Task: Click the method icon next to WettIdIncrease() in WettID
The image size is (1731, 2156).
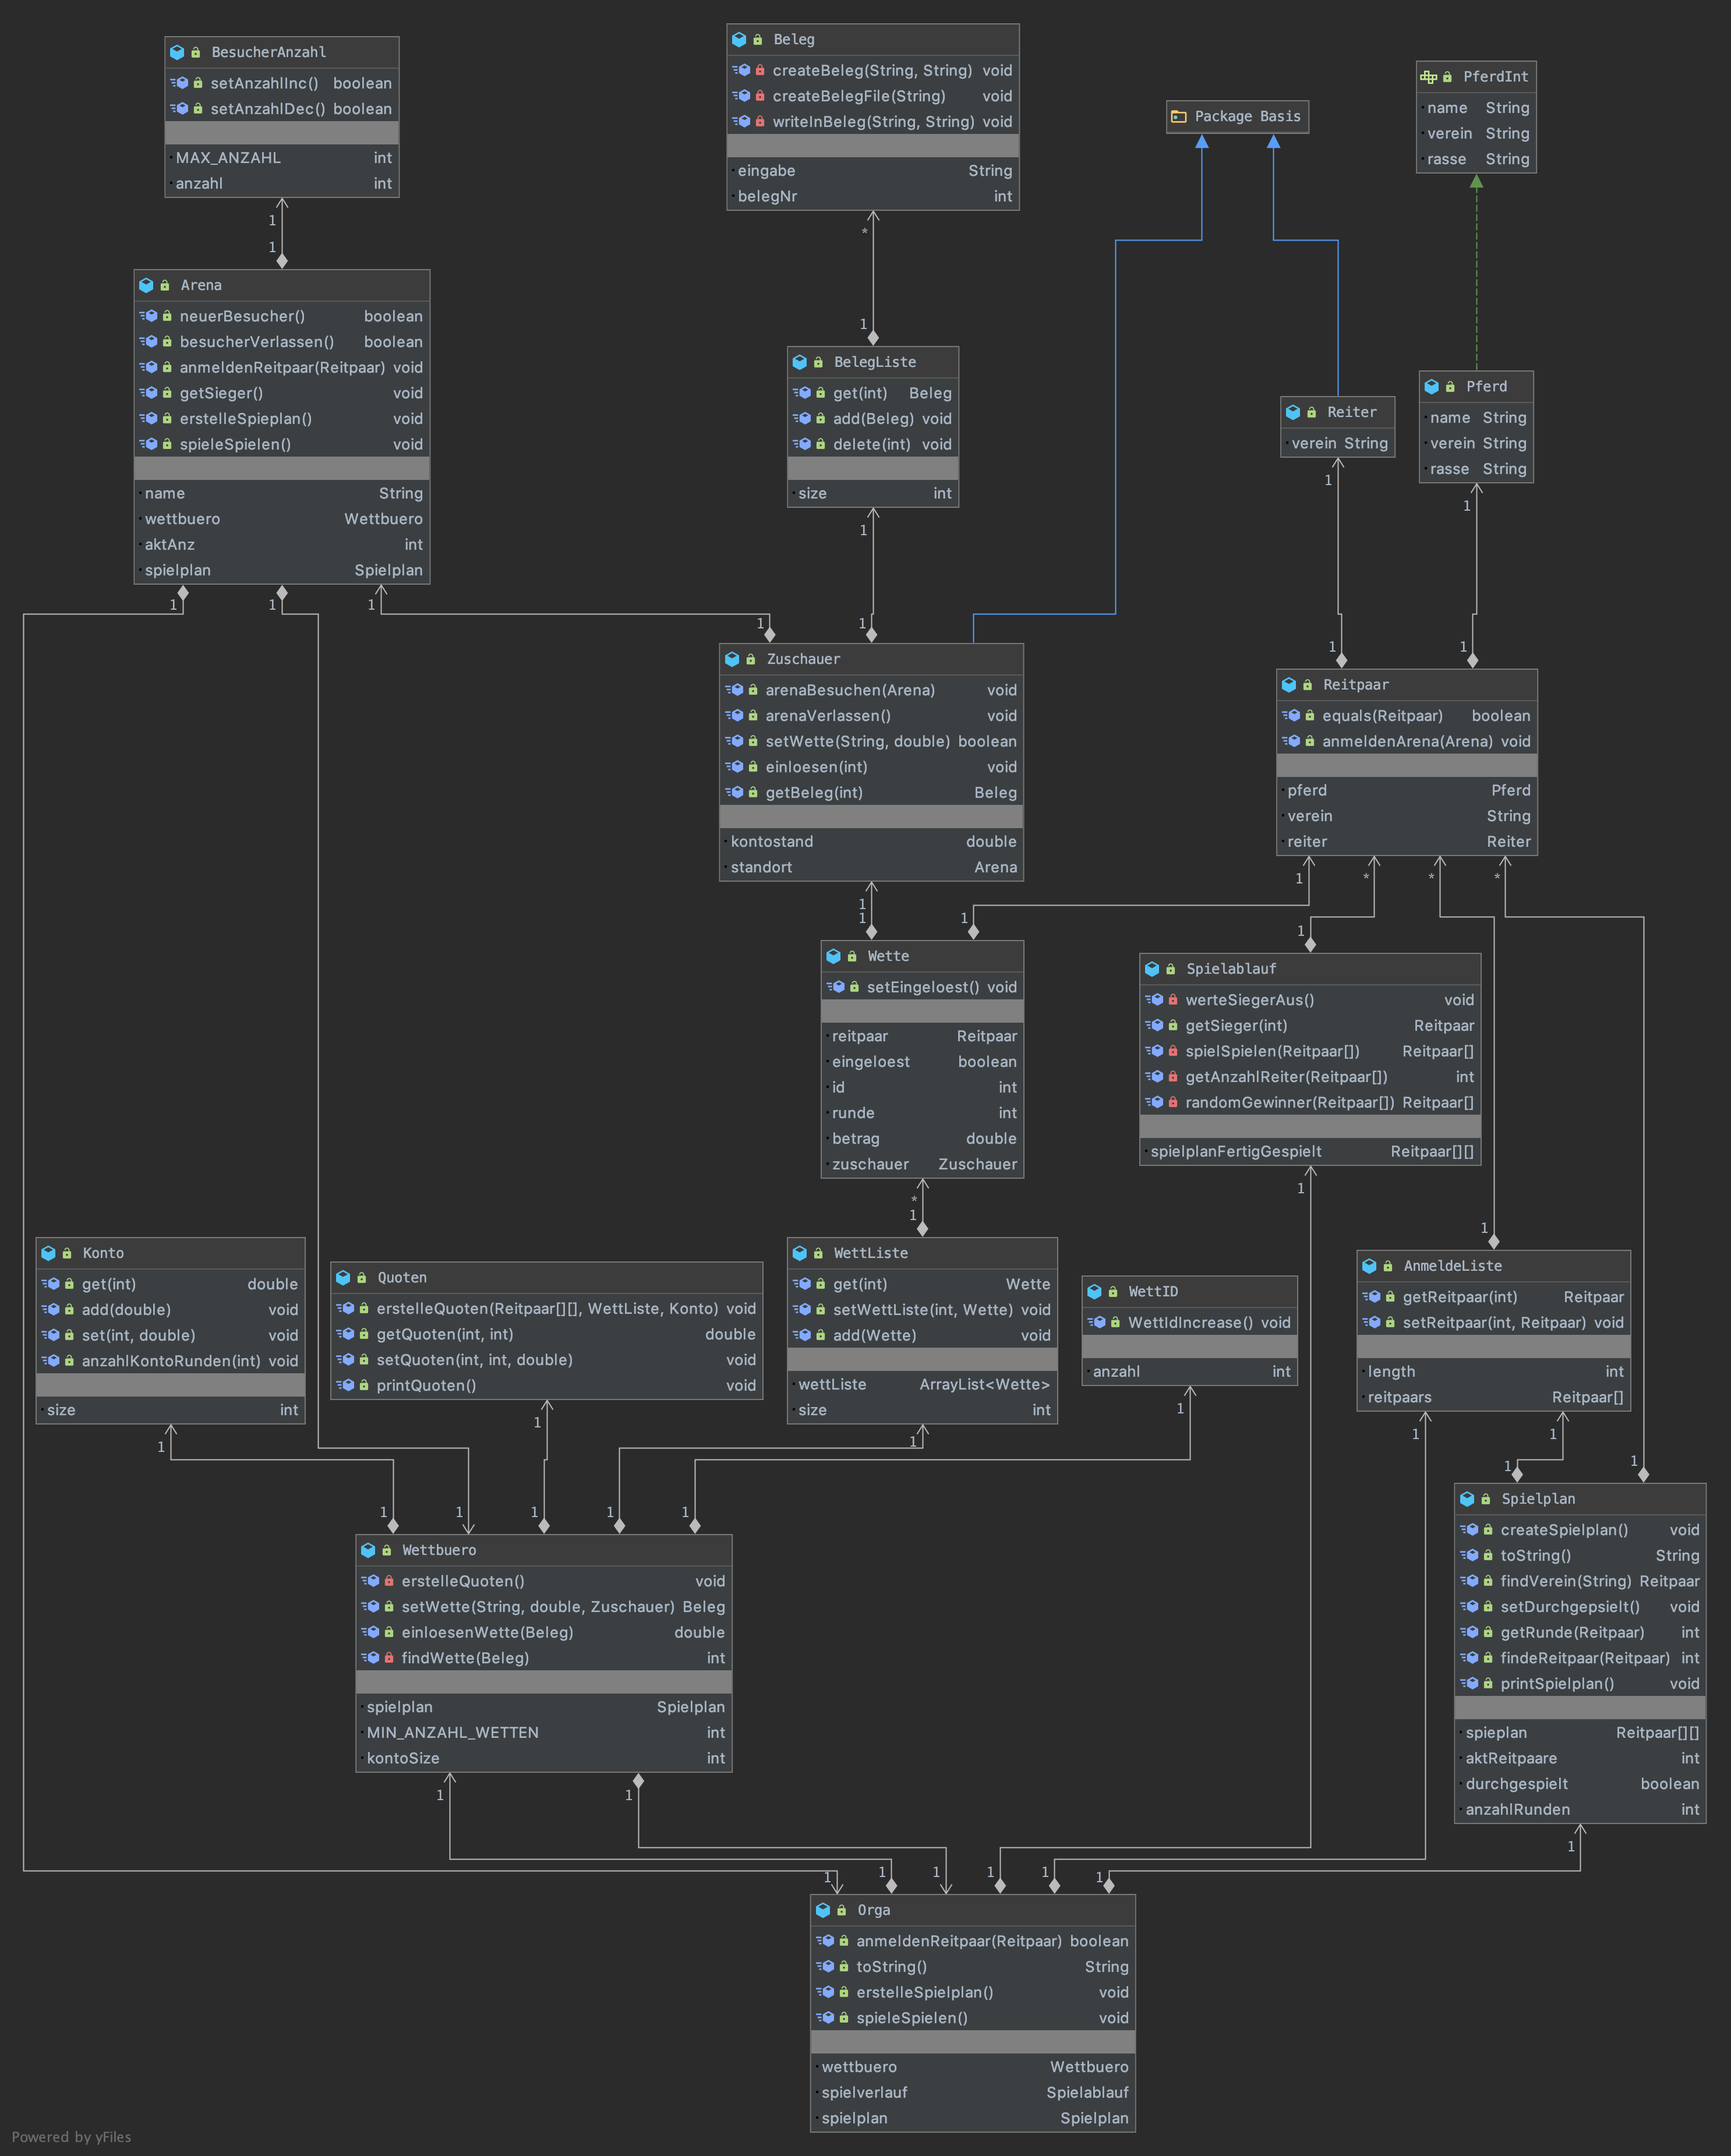Action: click(1096, 1322)
